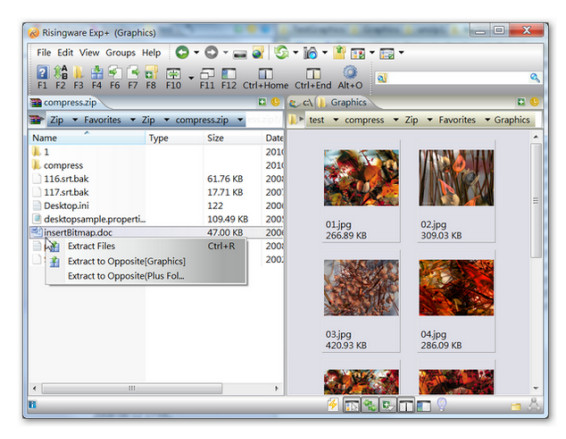
Task: Toggle the green sync arrows button in status bar
Action: 370,405
